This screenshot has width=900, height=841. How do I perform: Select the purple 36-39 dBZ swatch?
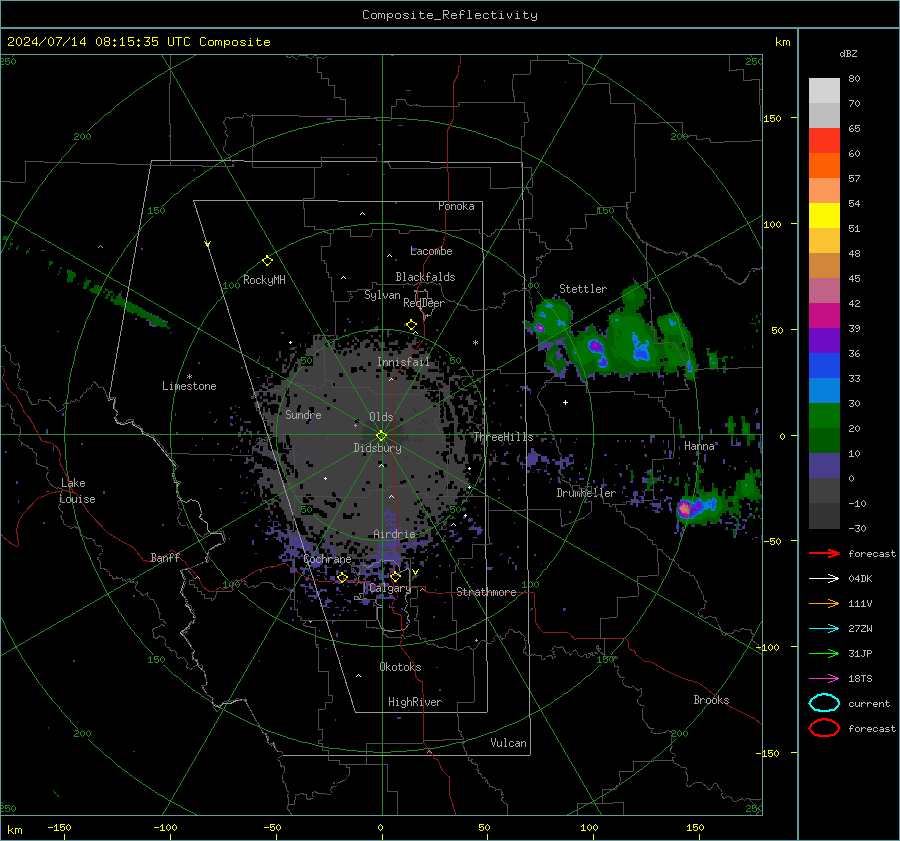click(824, 340)
